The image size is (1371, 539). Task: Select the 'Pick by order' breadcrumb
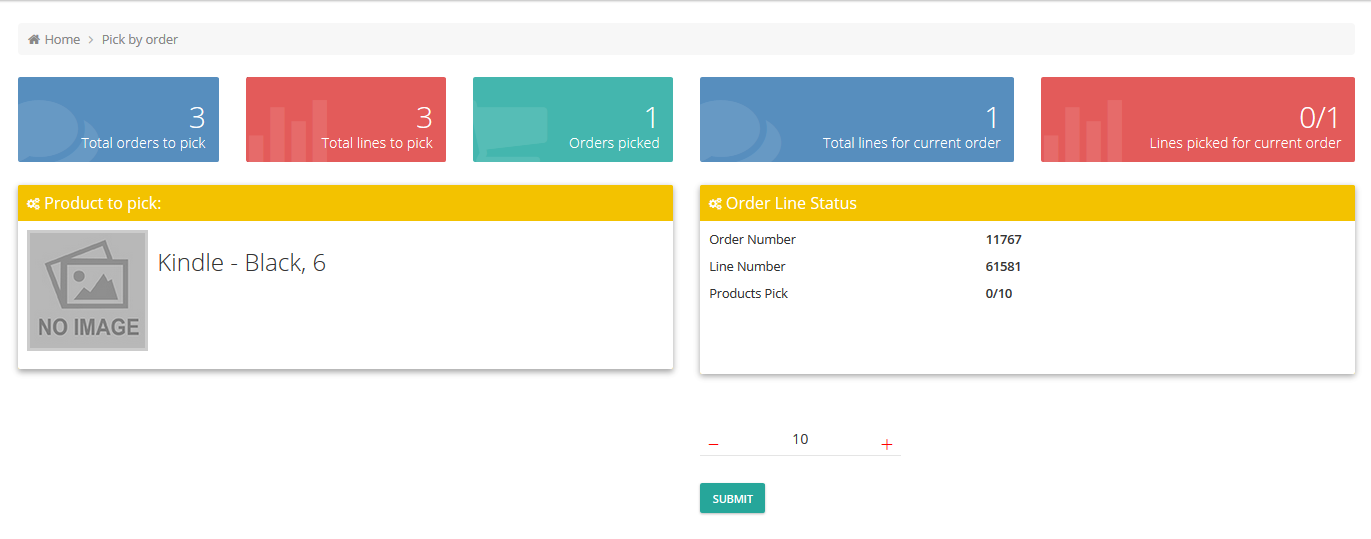tap(140, 39)
